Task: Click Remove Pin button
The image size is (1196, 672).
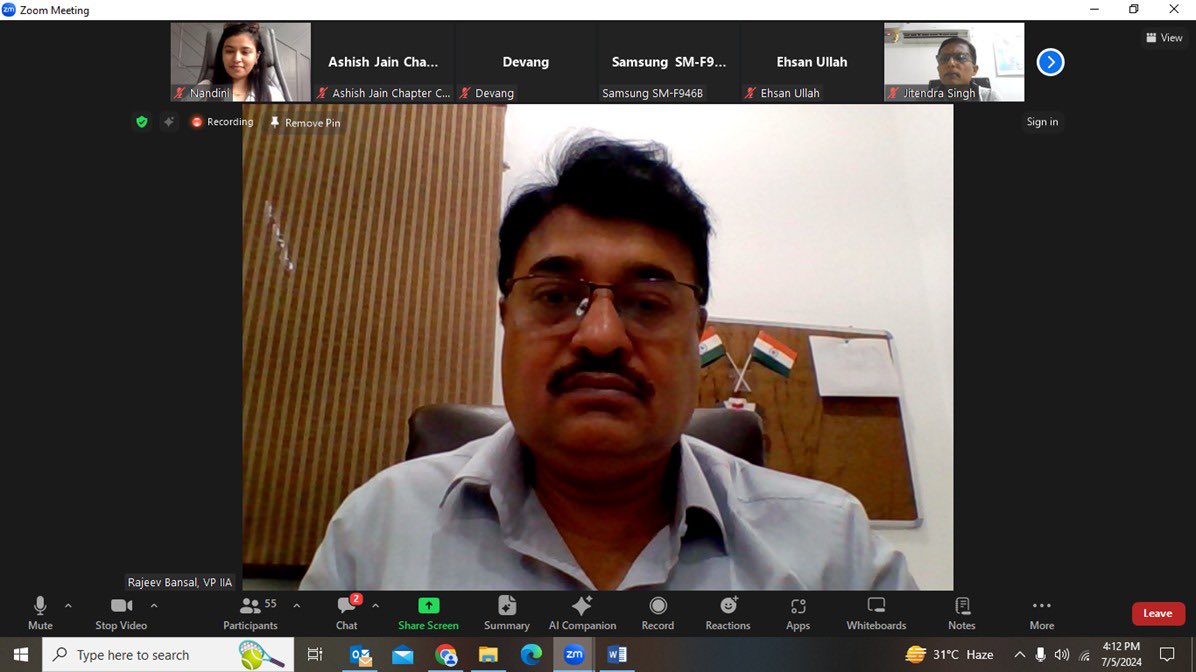Action: pos(305,122)
